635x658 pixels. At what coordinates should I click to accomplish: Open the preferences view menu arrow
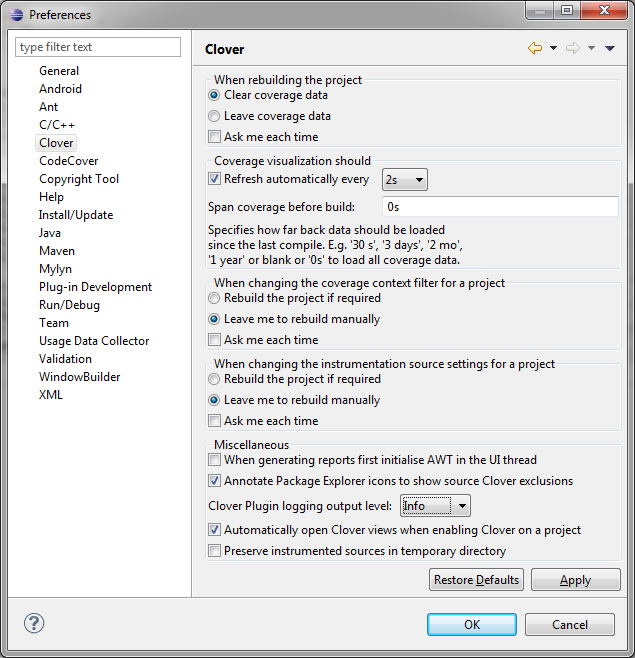point(610,48)
